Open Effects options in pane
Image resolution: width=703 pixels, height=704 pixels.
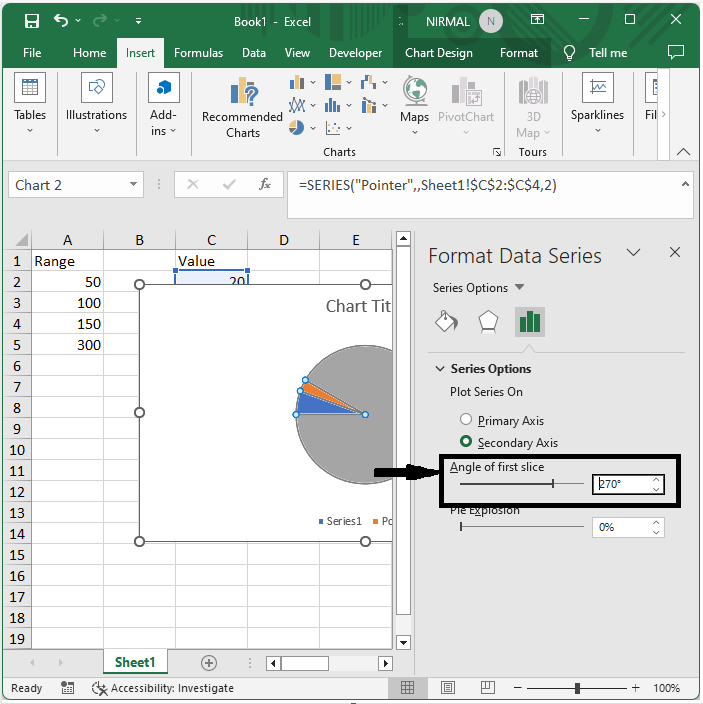pyautogui.click(x=488, y=321)
